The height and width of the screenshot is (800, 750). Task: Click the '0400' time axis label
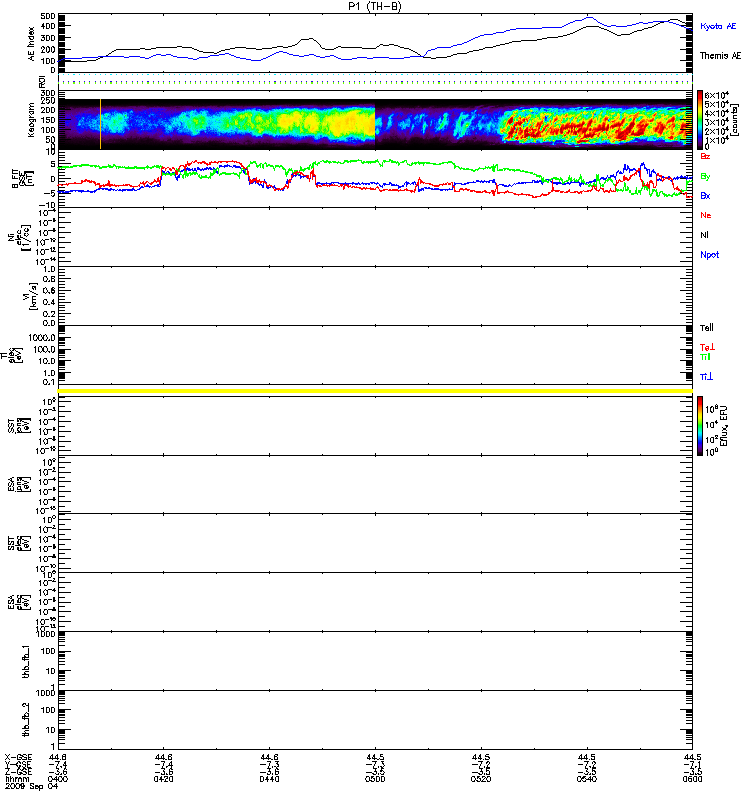[58, 779]
